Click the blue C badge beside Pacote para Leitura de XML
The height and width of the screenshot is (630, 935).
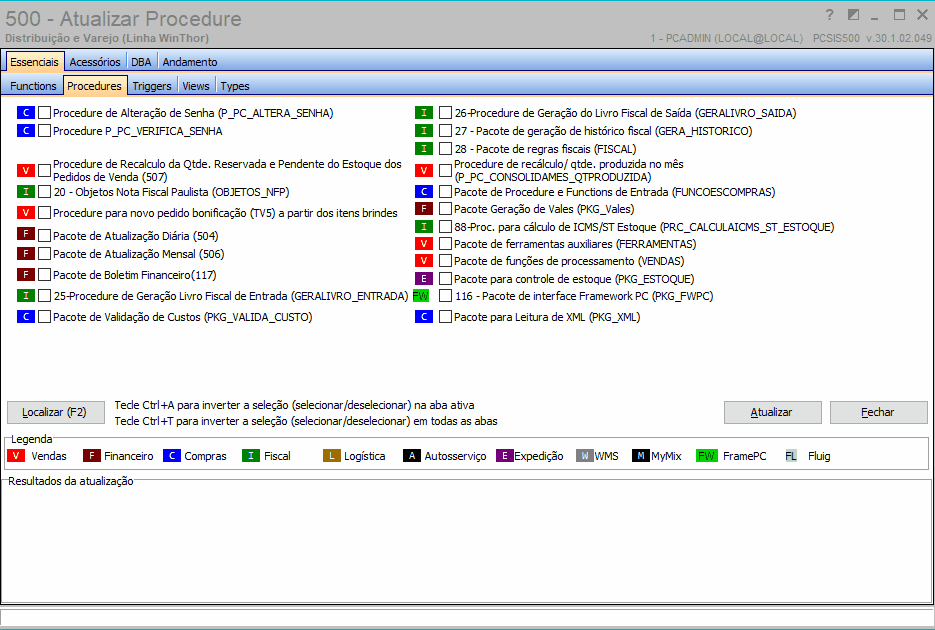[423, 316]
